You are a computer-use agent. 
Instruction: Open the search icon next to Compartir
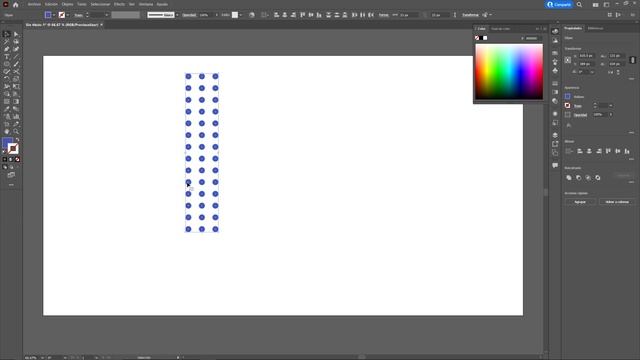coord(580,4)
